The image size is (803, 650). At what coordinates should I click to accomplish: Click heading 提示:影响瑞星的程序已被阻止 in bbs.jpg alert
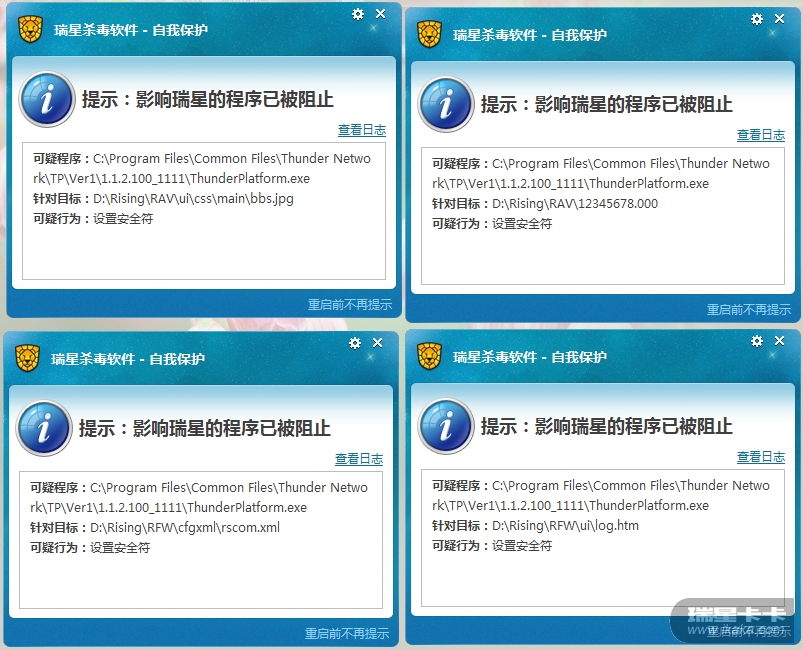tap(207, 99)
